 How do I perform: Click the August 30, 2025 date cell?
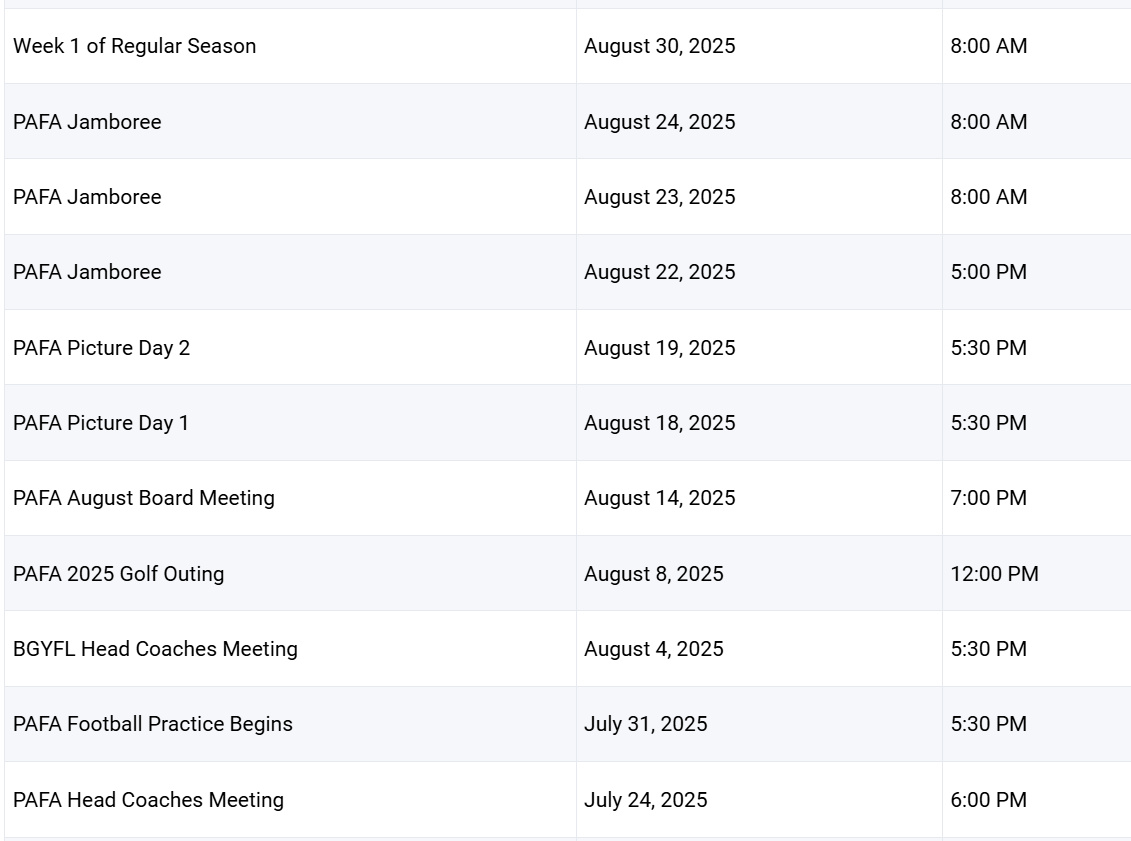(x=659, y=46)
